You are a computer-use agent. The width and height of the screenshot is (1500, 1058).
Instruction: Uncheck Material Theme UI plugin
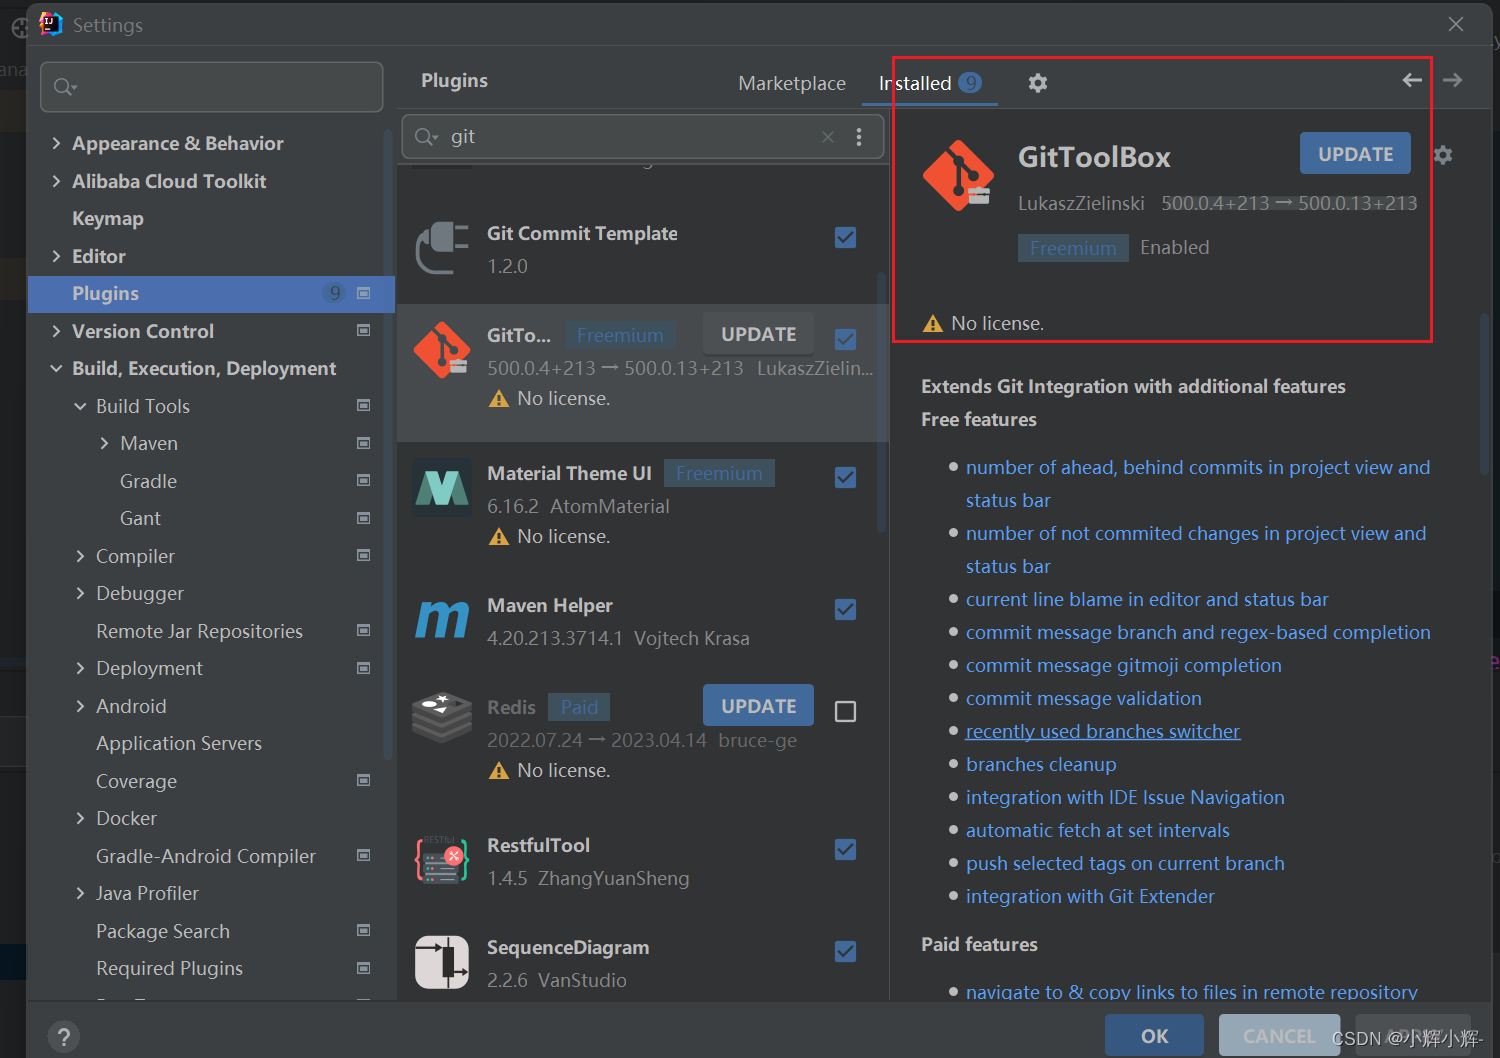[845, 477]
